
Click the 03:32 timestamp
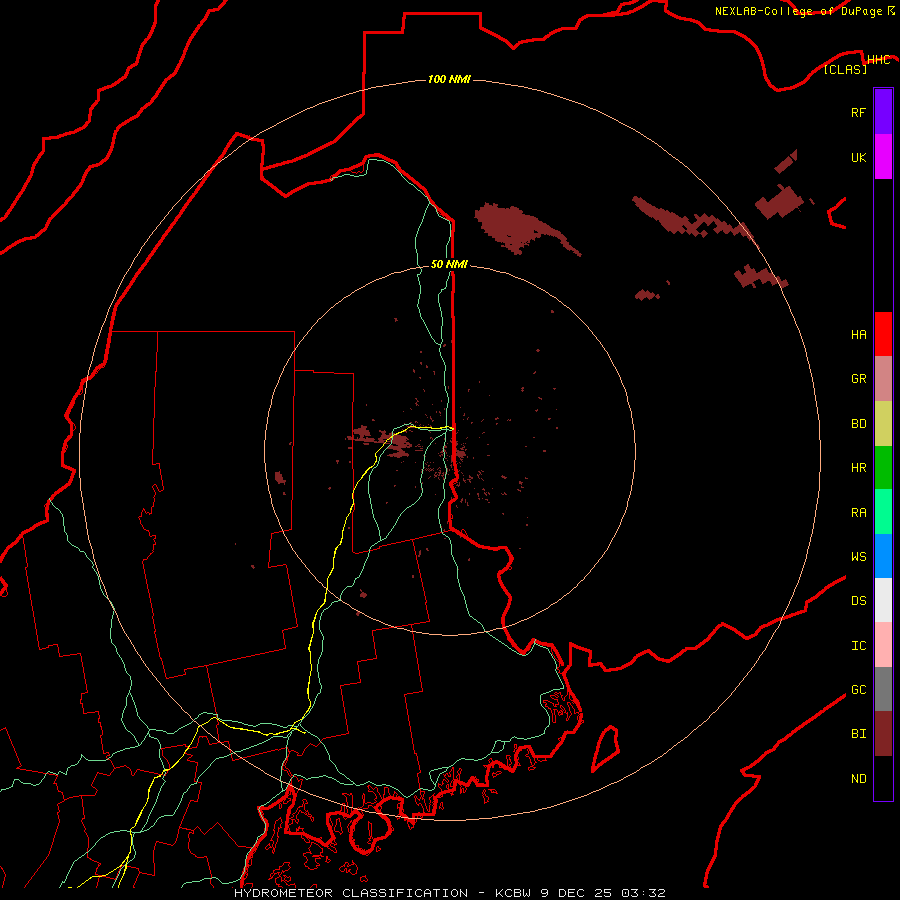[643, 893]
